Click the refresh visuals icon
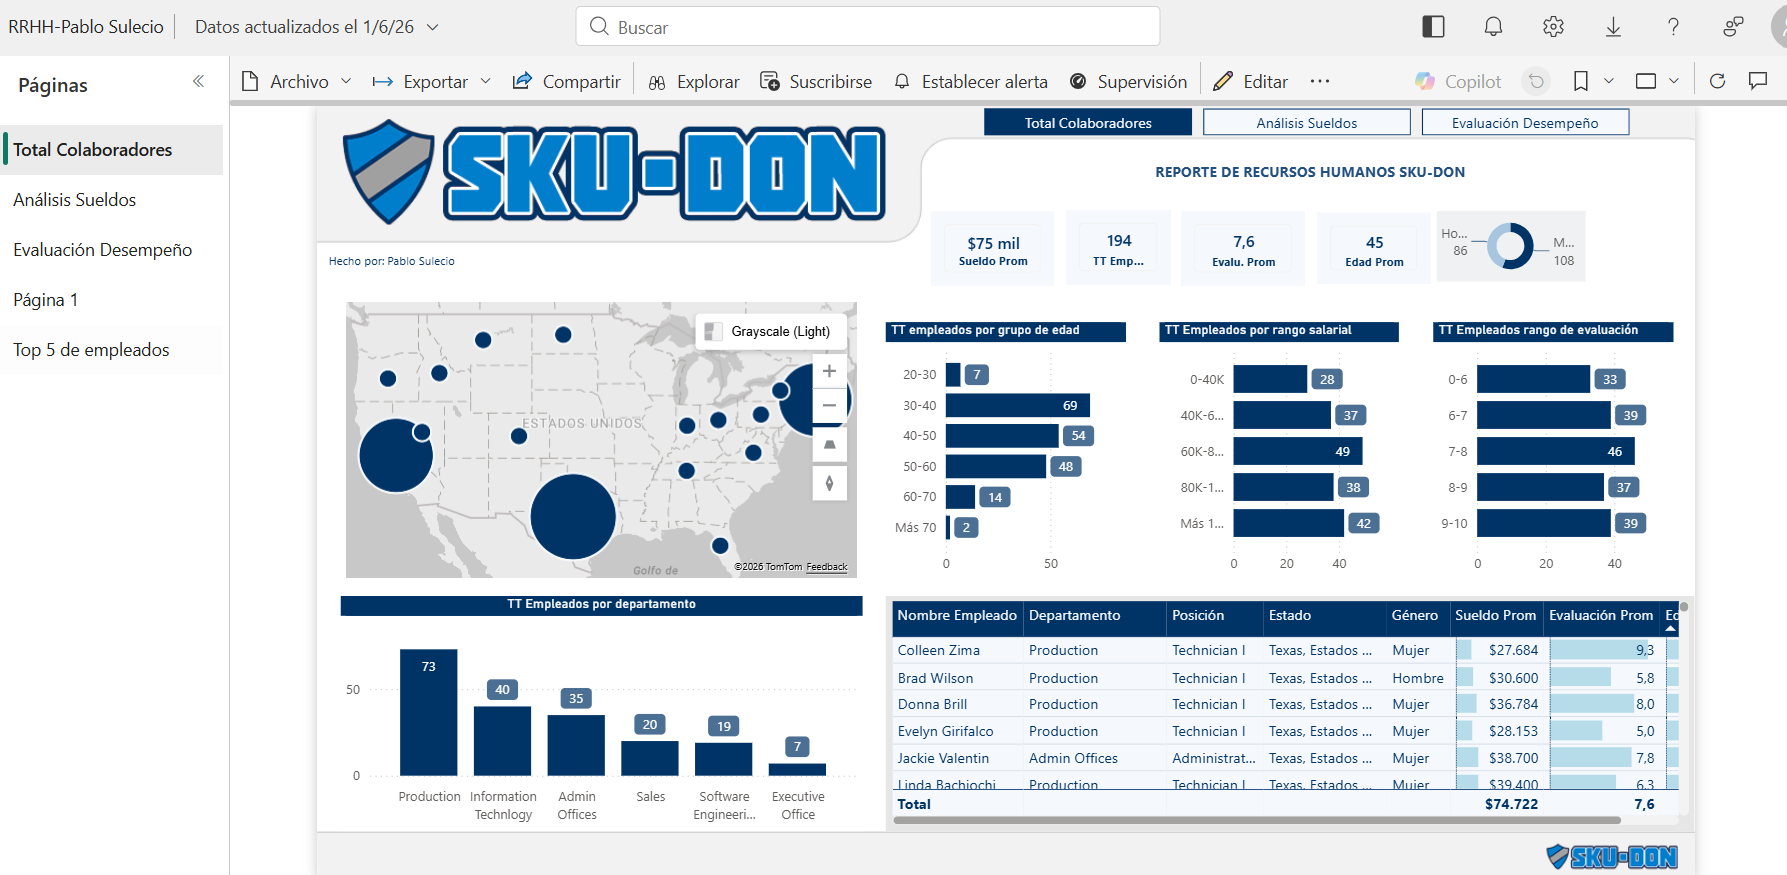The image size is (1787, 875). (1717, 81)
